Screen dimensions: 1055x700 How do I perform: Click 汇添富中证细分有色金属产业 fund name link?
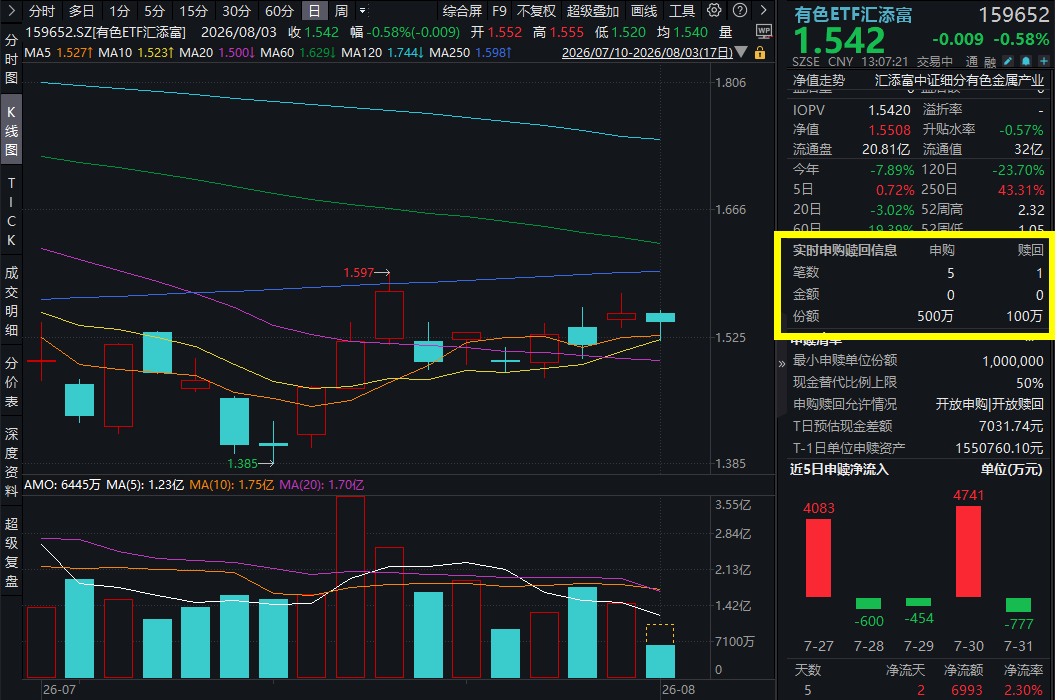click(959, 80)
